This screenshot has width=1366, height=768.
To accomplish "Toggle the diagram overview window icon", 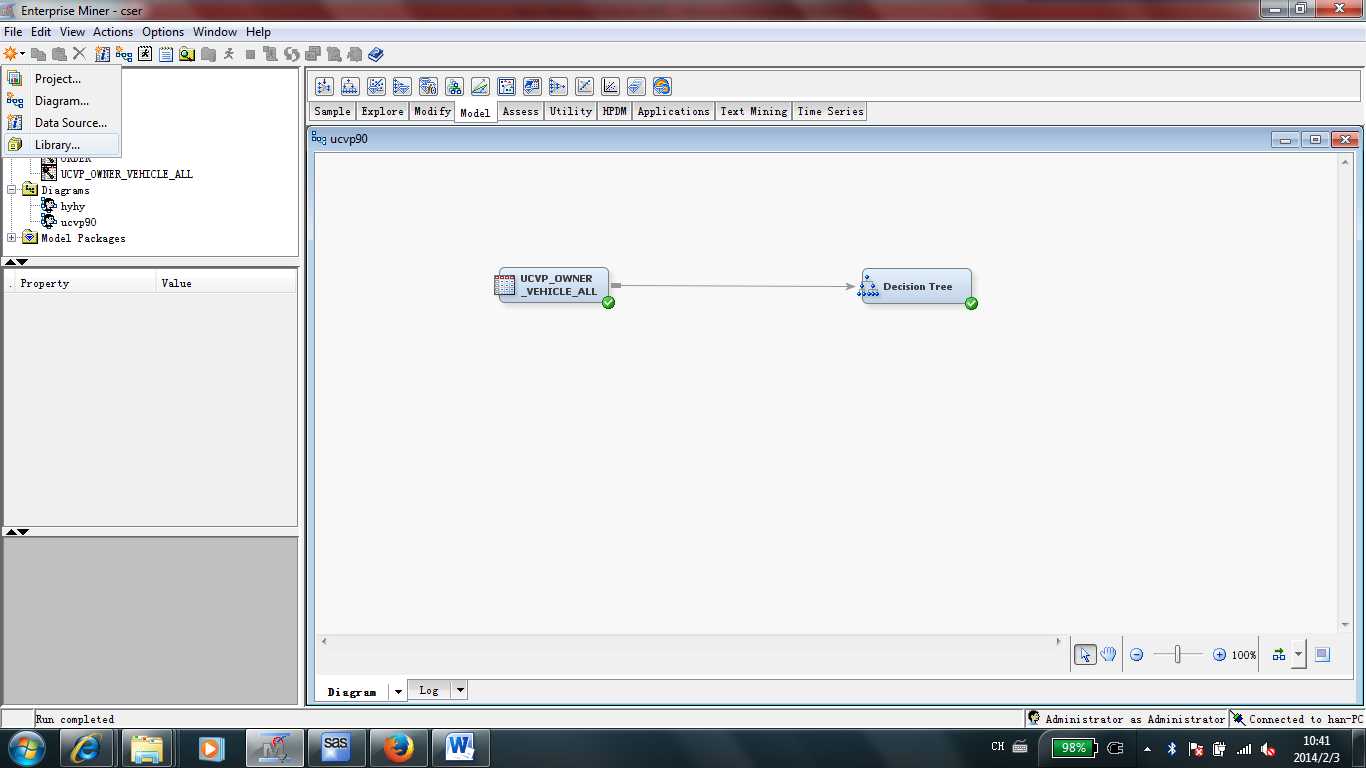I will (x=1322, y=655).
